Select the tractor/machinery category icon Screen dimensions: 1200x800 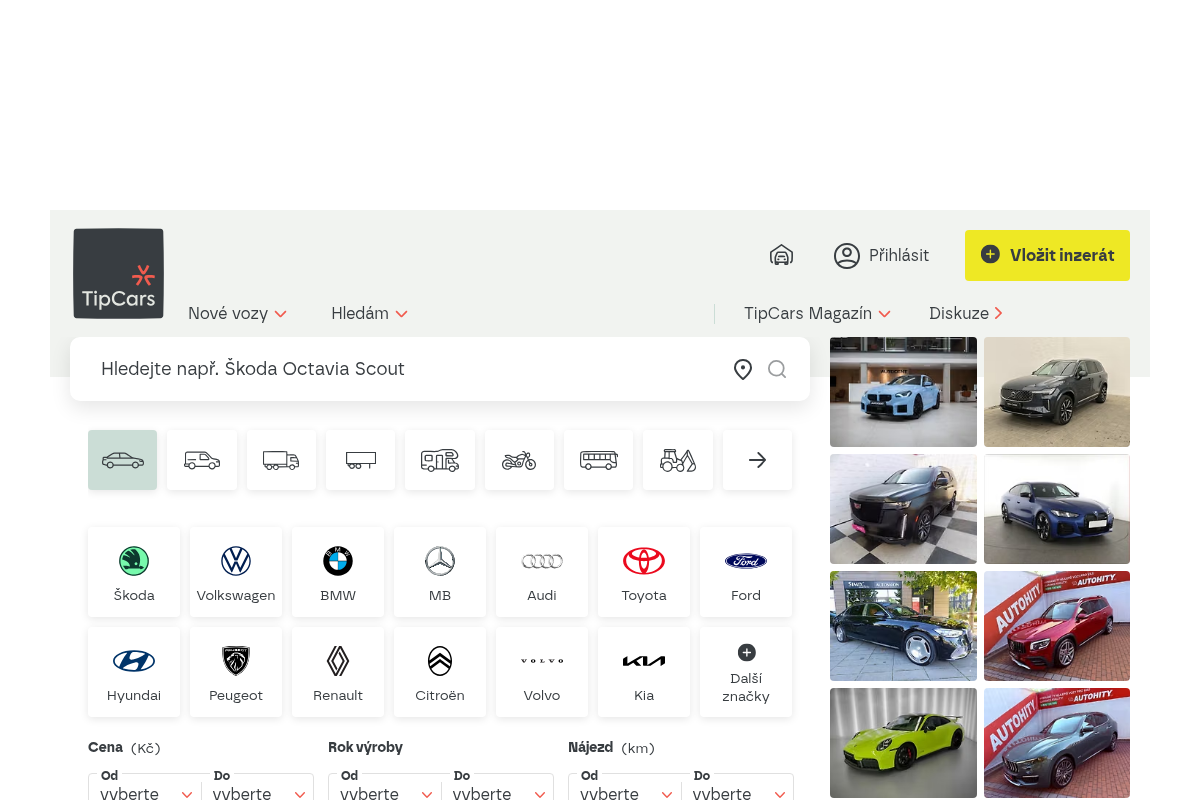pyautogui.click(x=678, y=460)
